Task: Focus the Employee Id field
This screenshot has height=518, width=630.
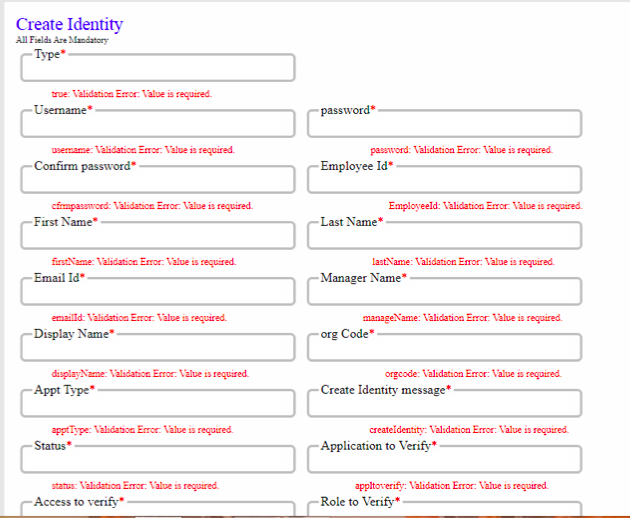Action: pos(445,179)
